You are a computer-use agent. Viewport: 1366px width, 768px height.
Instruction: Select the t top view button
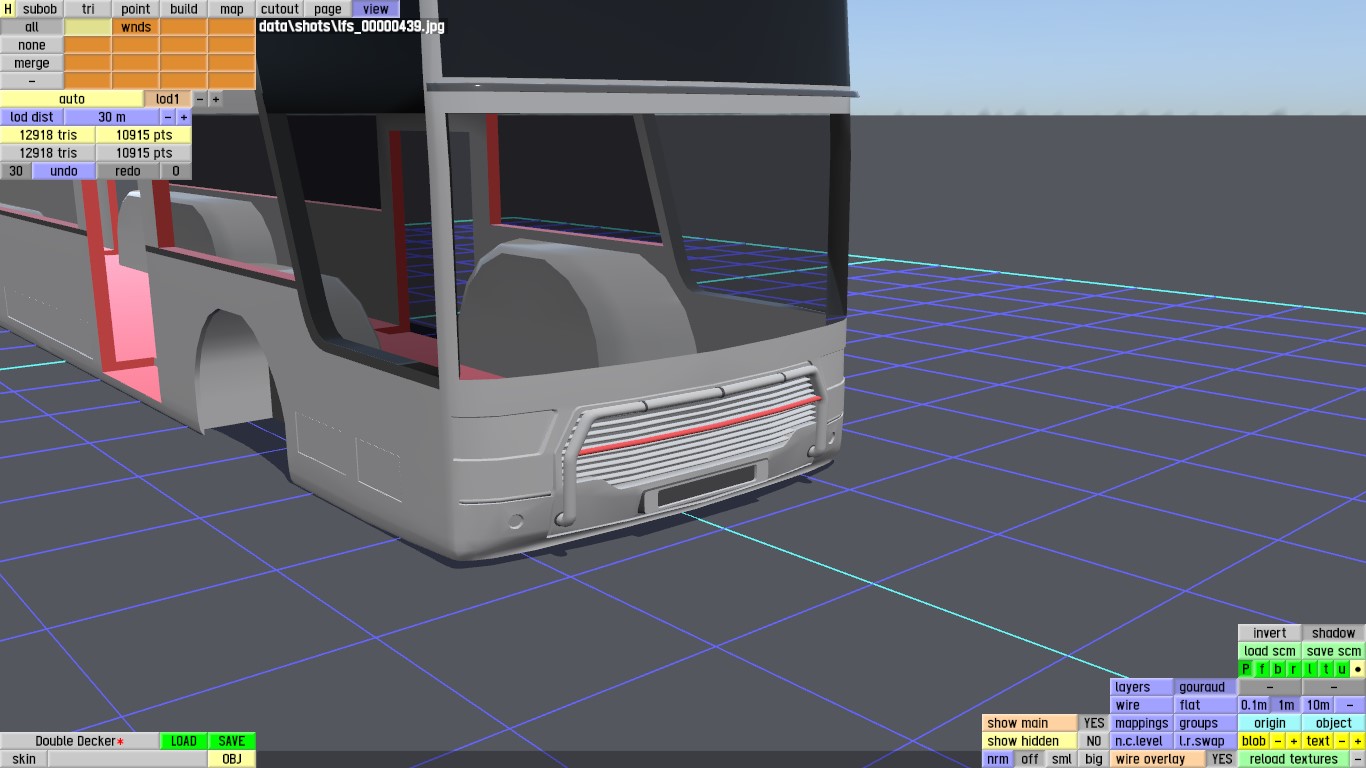pyautogui.click(x=1326, y=669)
